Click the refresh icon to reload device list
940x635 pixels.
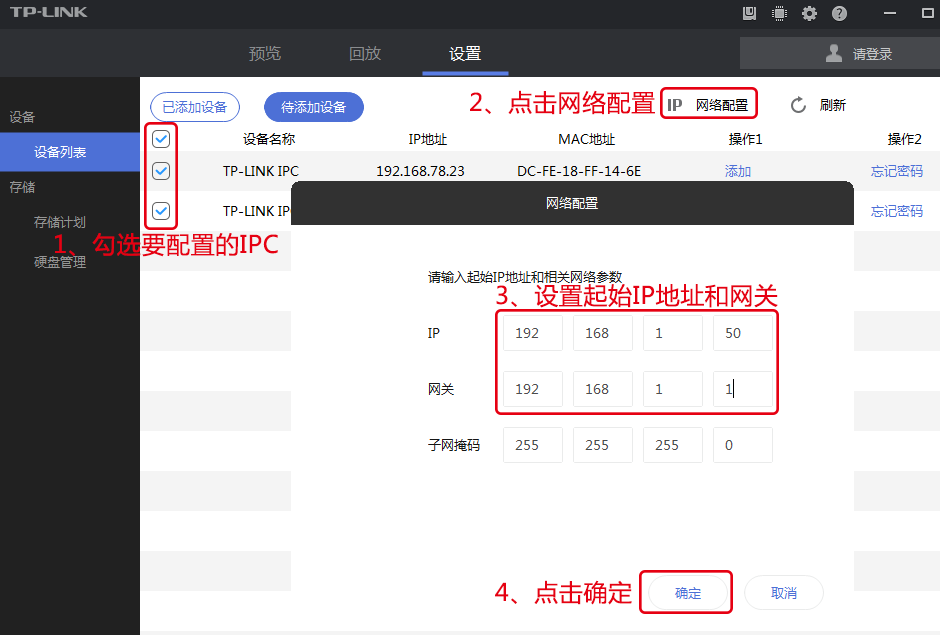pos(797,103)
